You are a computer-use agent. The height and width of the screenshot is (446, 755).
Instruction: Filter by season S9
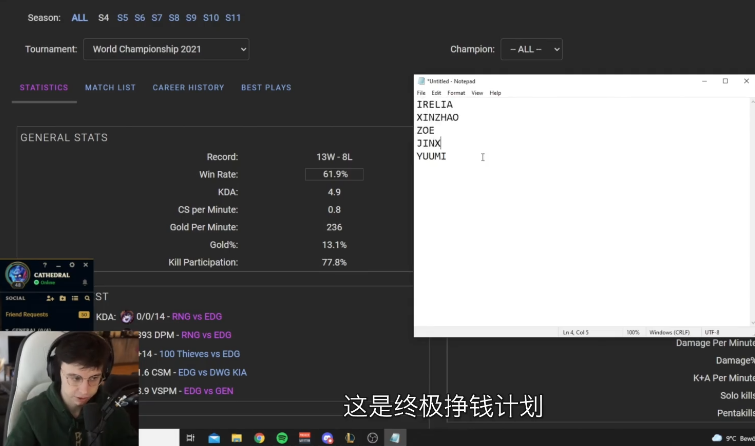click(191, 18)
